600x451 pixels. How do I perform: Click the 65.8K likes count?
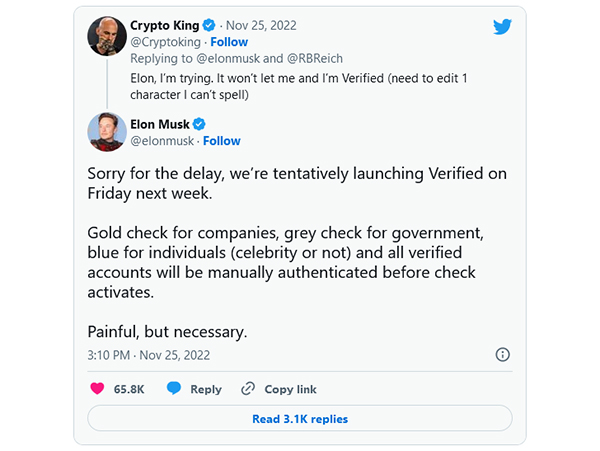click(130, 389)
